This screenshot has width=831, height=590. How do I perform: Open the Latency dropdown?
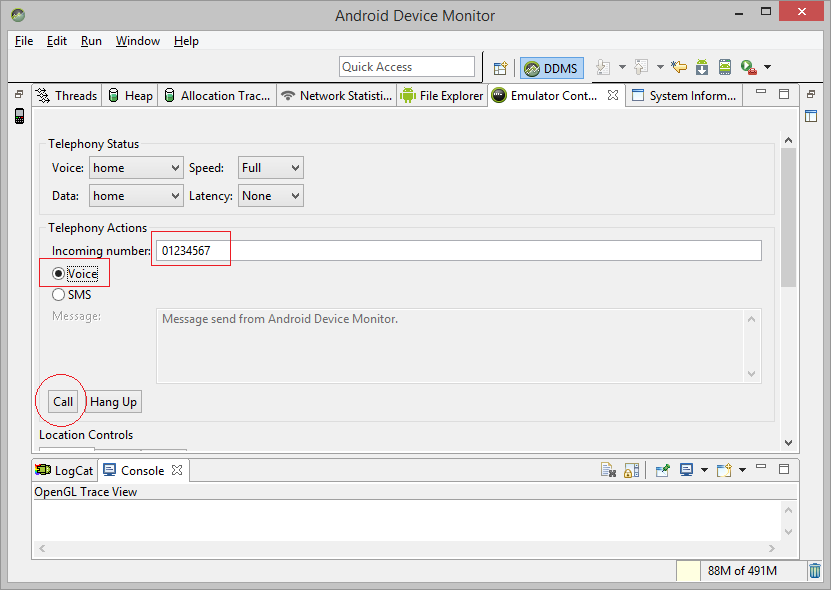[271, 196]
